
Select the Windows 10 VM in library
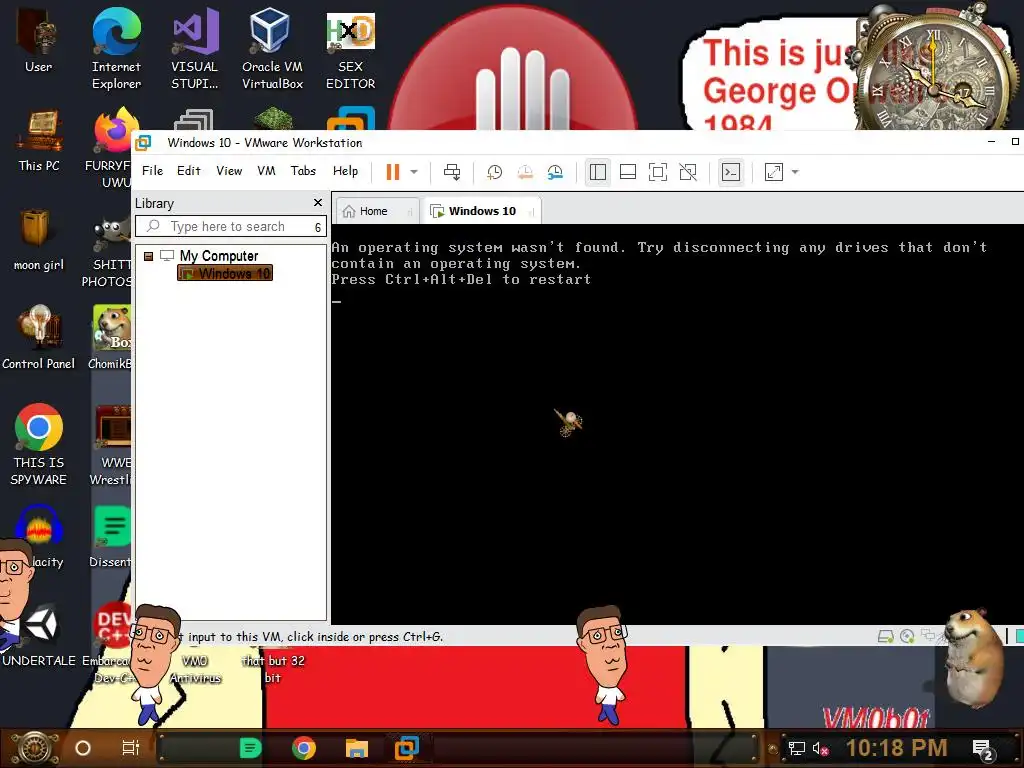225,273
